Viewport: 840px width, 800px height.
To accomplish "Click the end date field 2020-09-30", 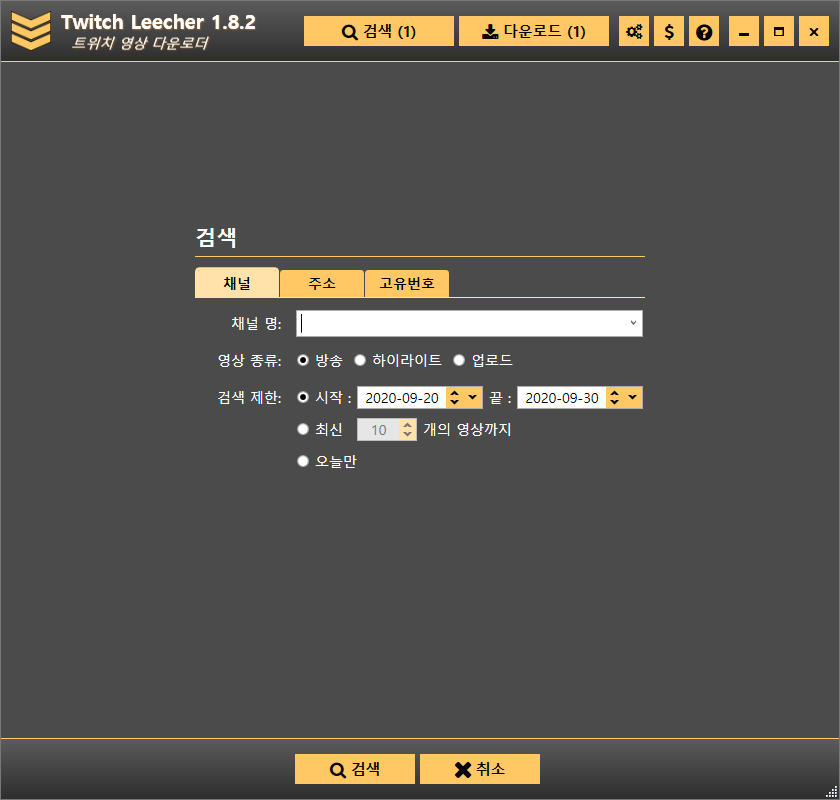I will point(561,398).
